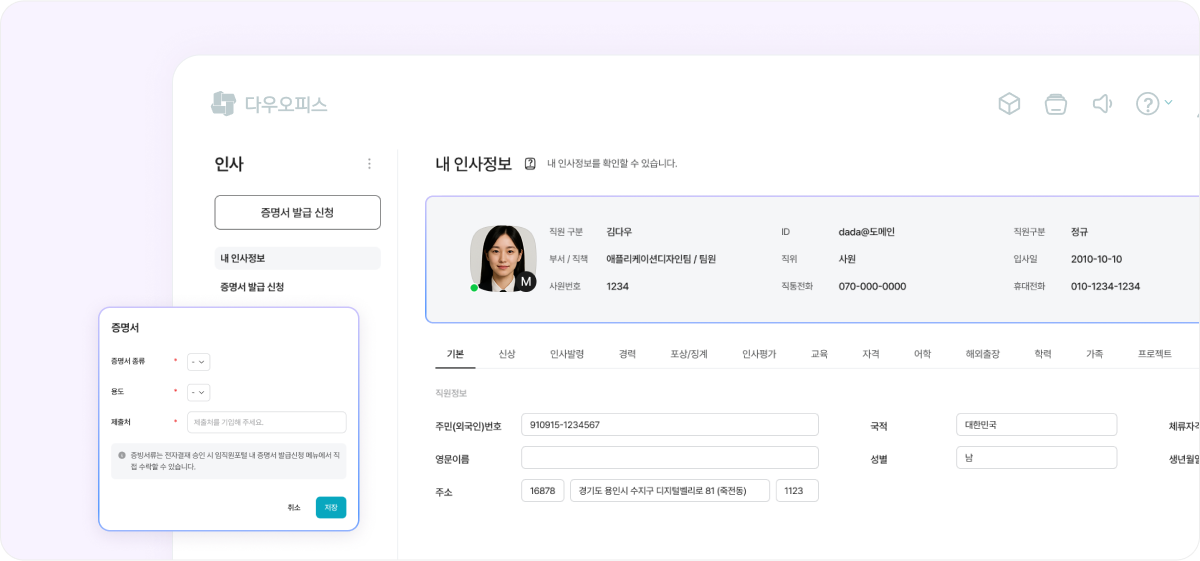Click the name value 김다우
This screenshot has width=1200, height=561.
pyautogui.click(x=619, y=232)
